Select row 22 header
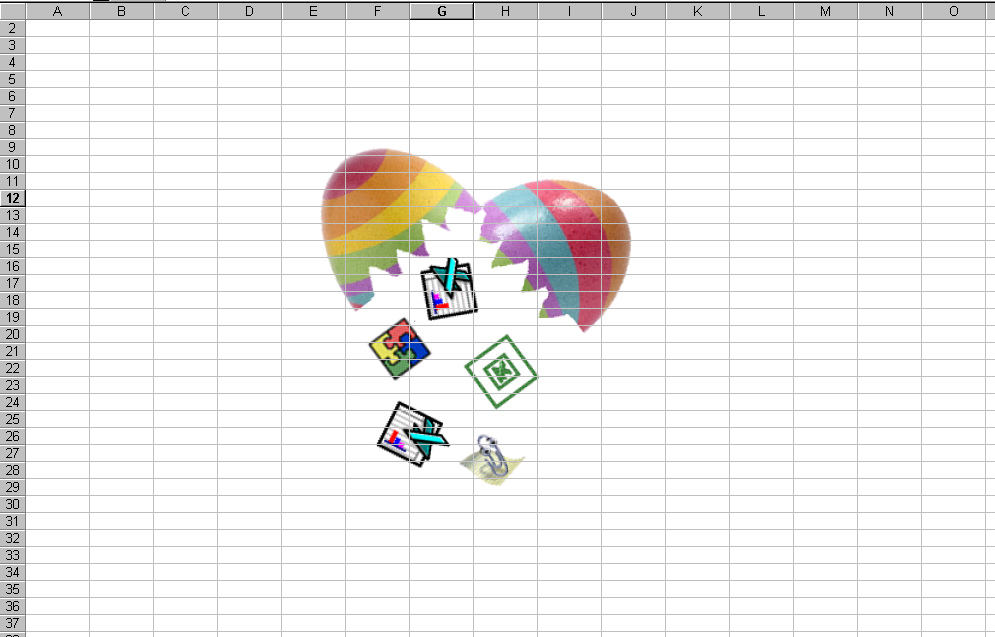This screenshot has height=637, width=995. pos(13,368)
